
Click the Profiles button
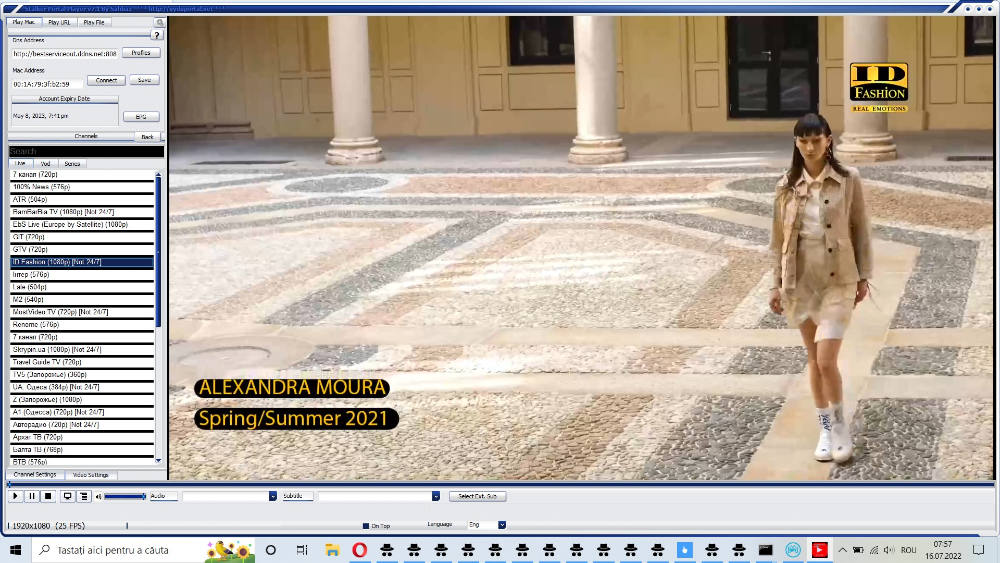141,53
